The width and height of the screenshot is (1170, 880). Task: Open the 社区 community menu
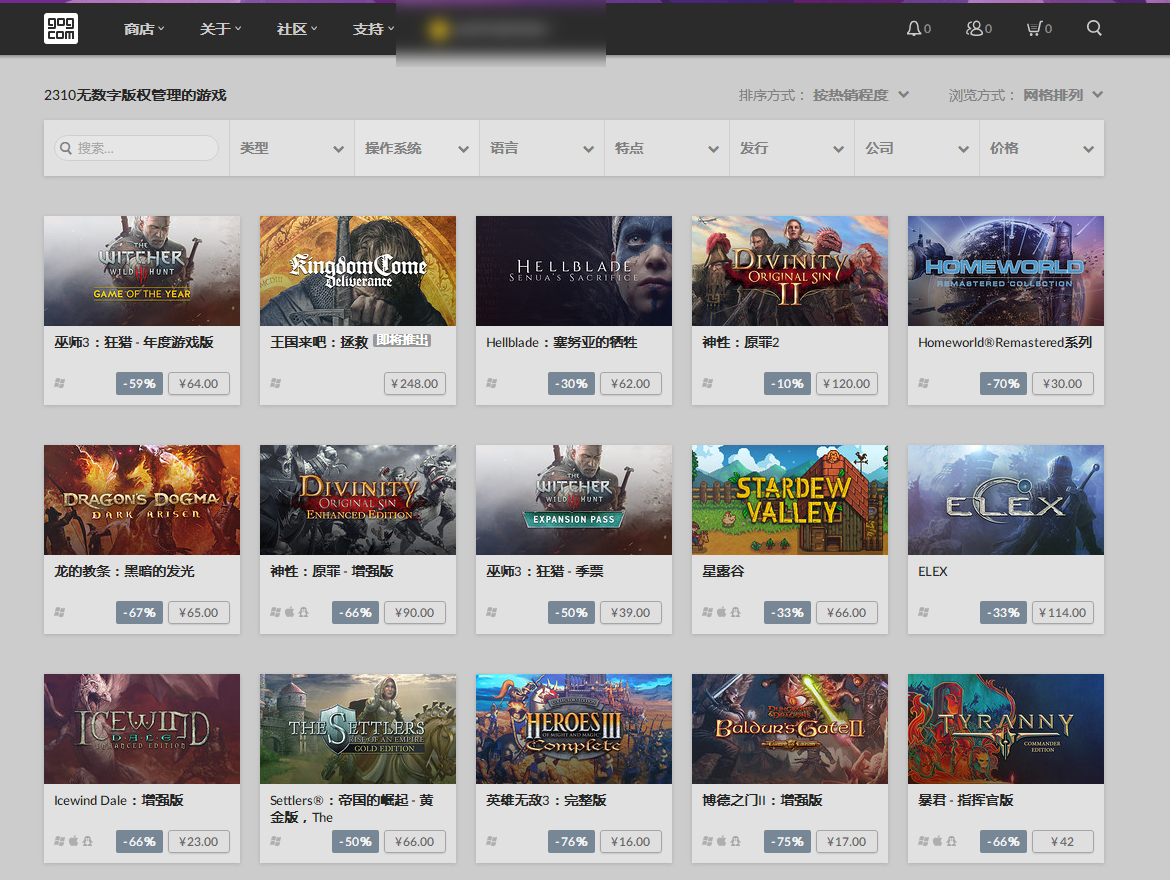(x=297, y=29)
